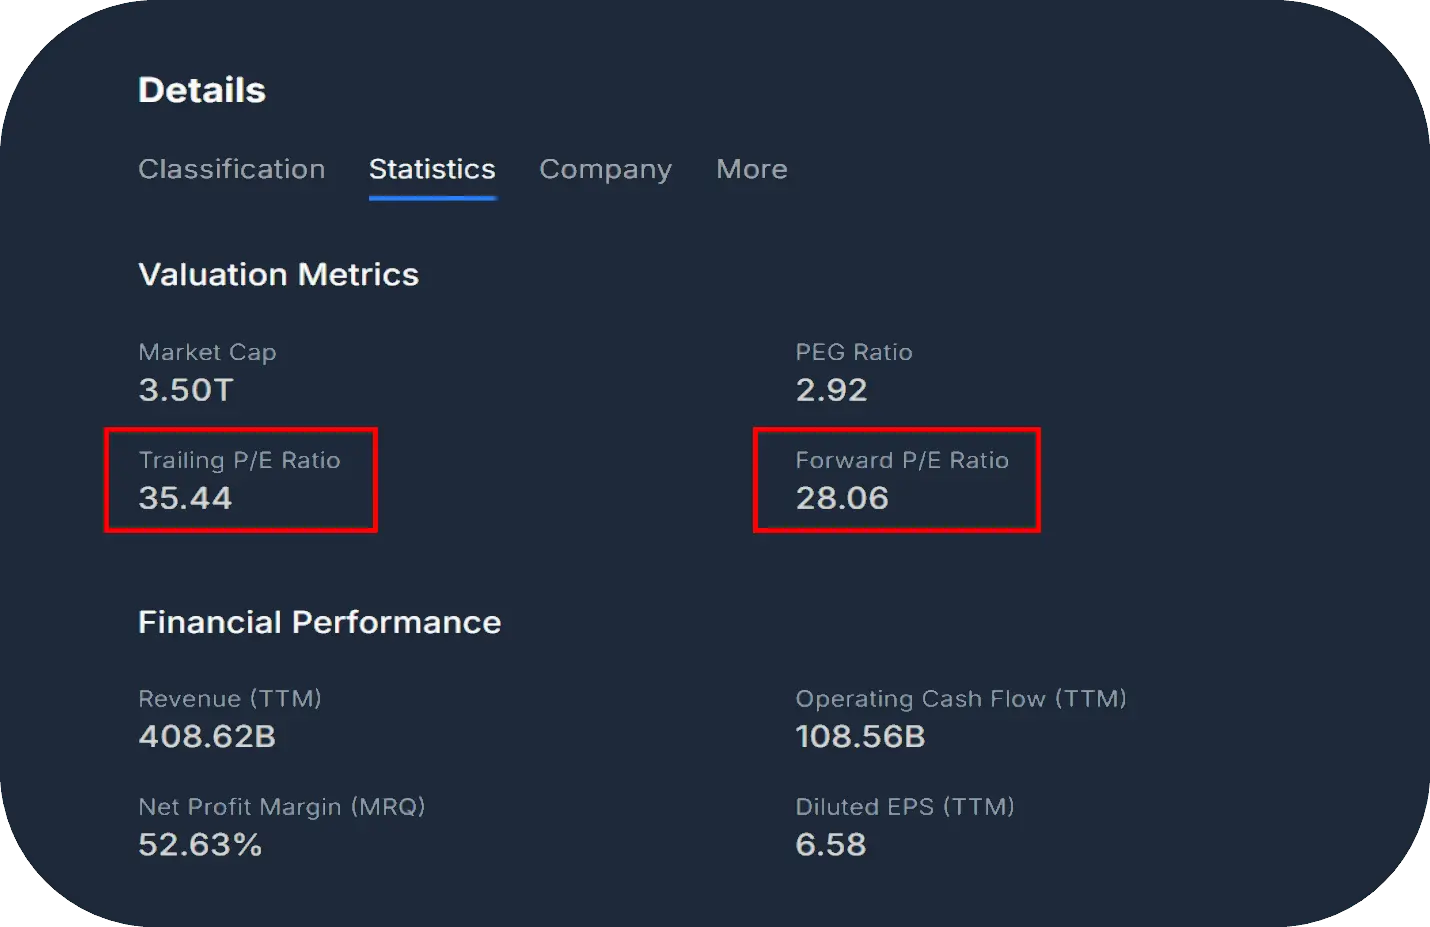Screen dimensions: 1430x927
Task: Select the Revenue (TTM) value 408.62B
Action: (208, 737)
